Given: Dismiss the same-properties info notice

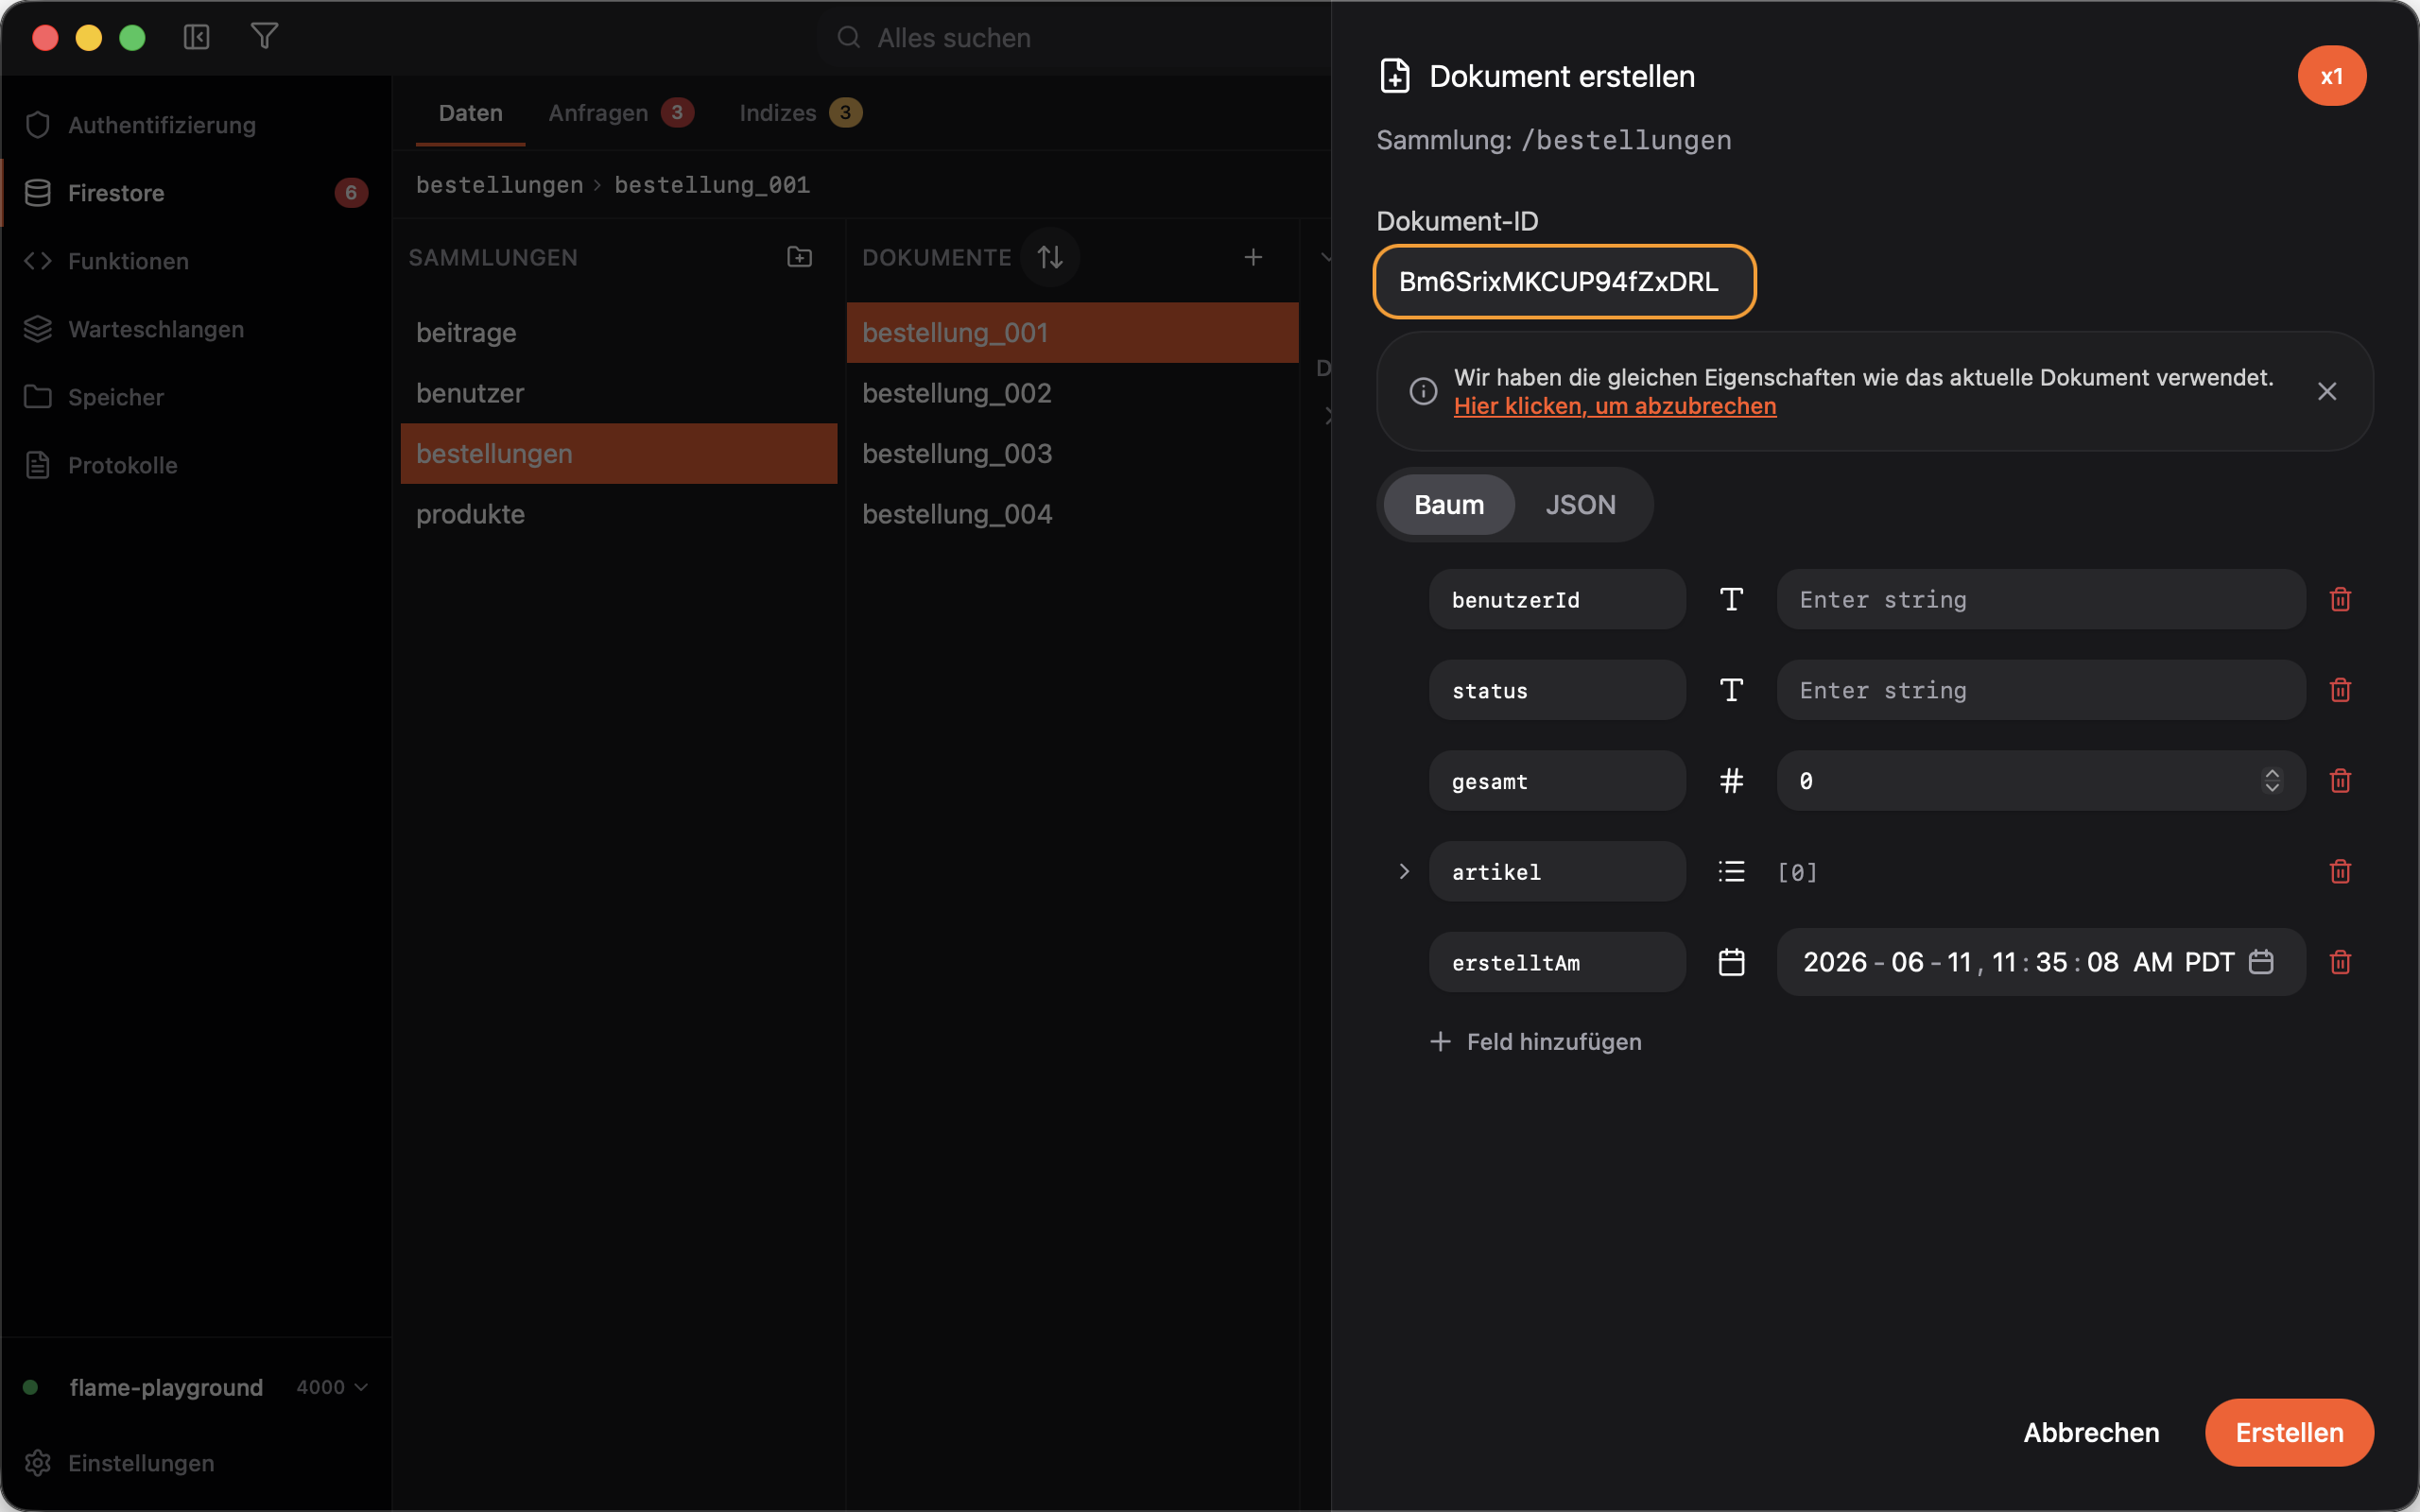Looking at the screenshot, I should pyautogui.click(x=2327, y=391).
